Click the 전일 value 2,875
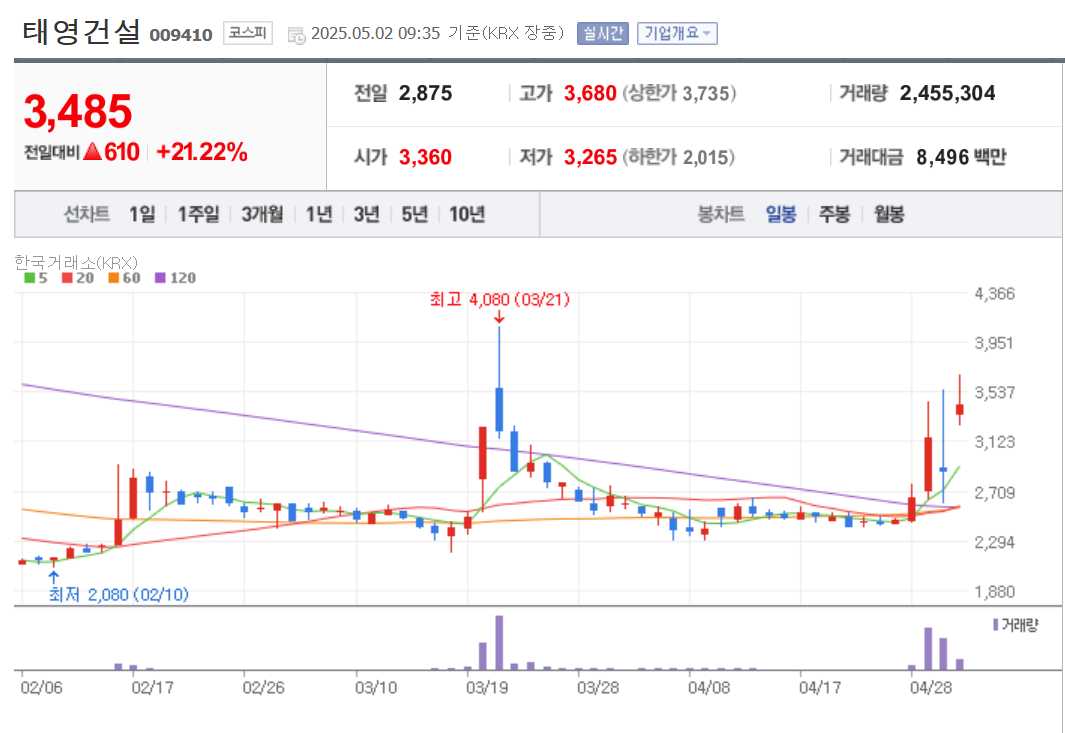Screen dimensions: 1065x733 (425, 94)
